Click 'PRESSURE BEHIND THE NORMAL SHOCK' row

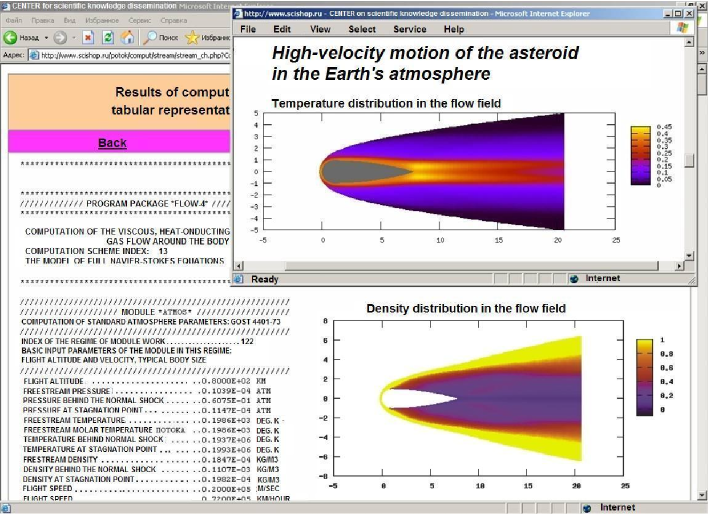tap(147, 400)
